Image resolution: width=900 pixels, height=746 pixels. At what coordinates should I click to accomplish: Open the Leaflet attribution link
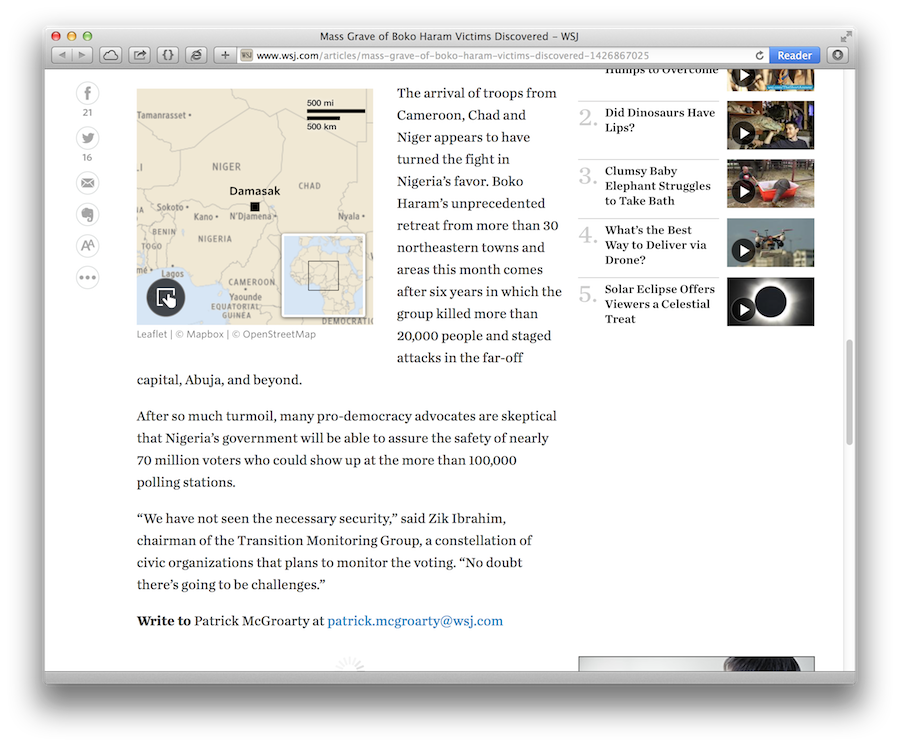point(152,334)
